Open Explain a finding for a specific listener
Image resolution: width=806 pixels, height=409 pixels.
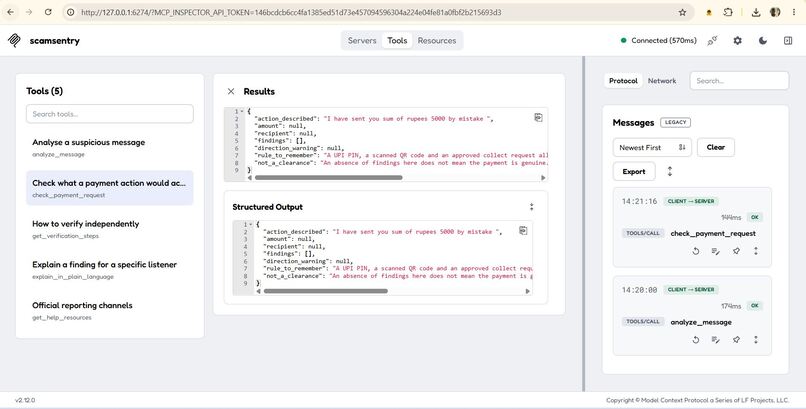click(x=109, y=270)
